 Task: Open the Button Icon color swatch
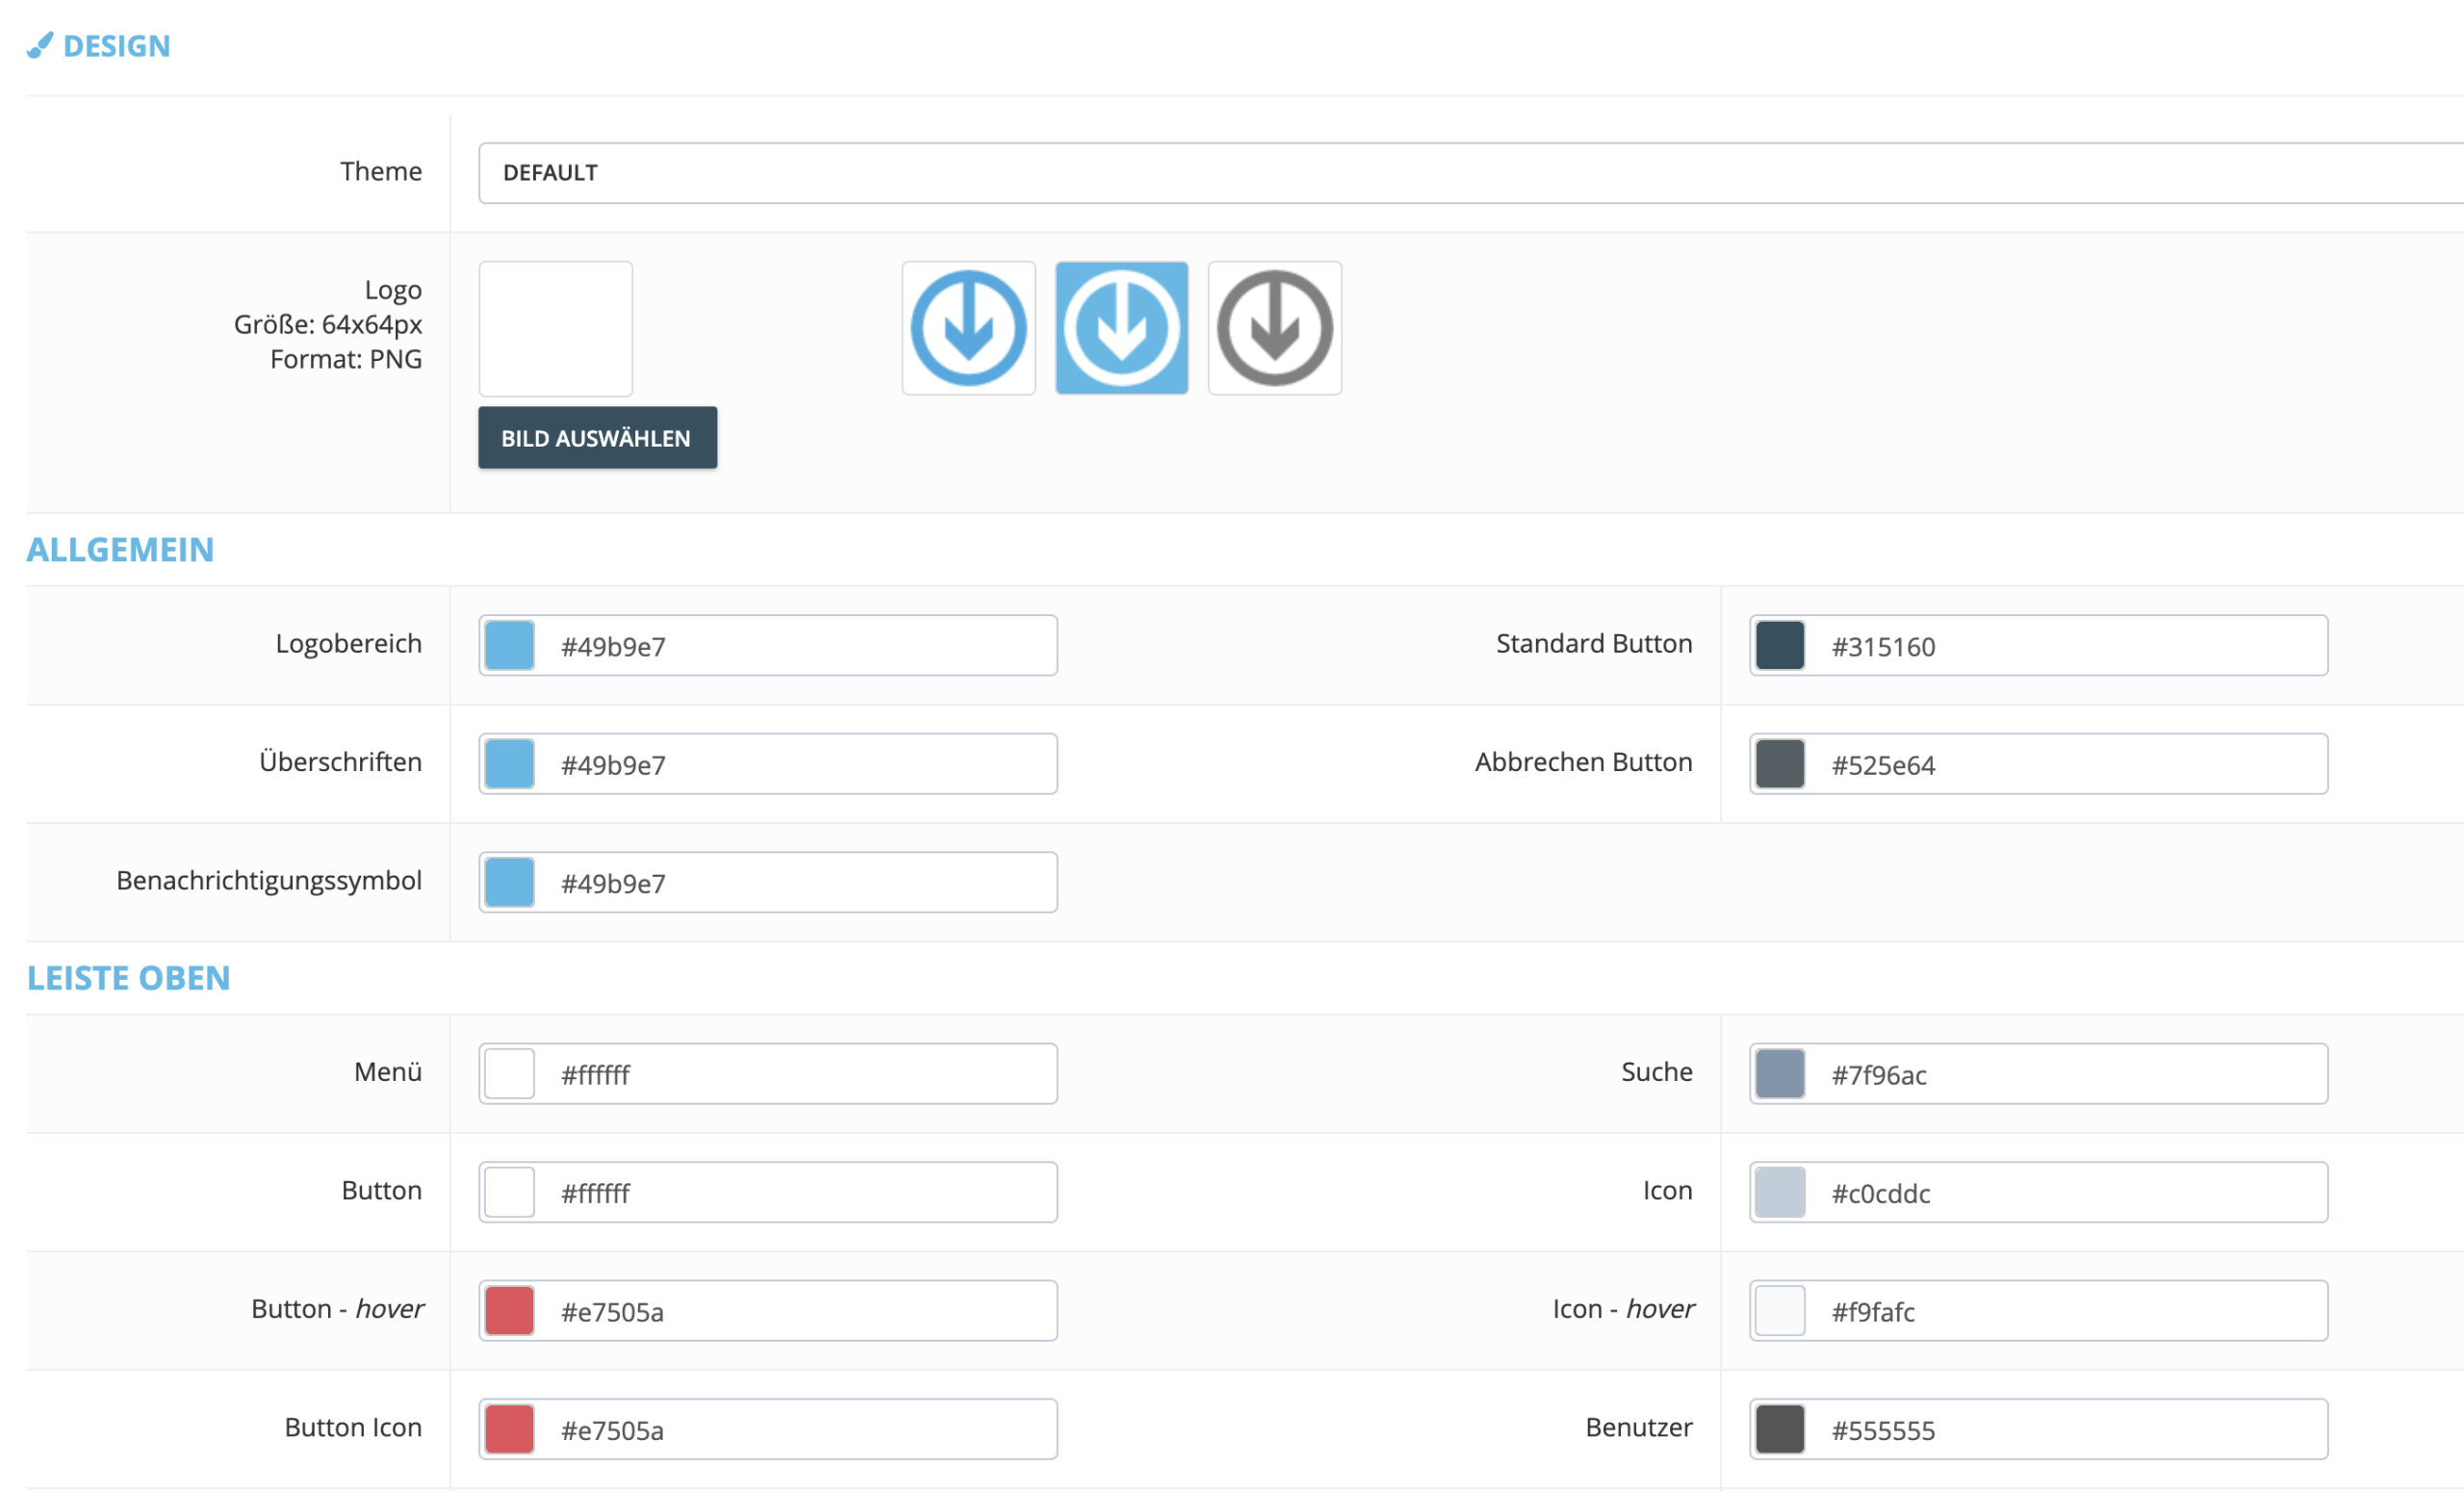pyautogui.click(x=509, y=1429)
